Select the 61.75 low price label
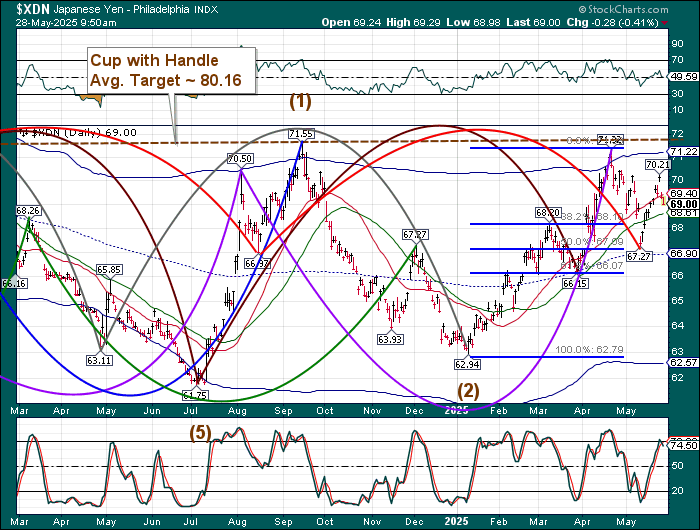The image size is (700, 530). (194, 396)
